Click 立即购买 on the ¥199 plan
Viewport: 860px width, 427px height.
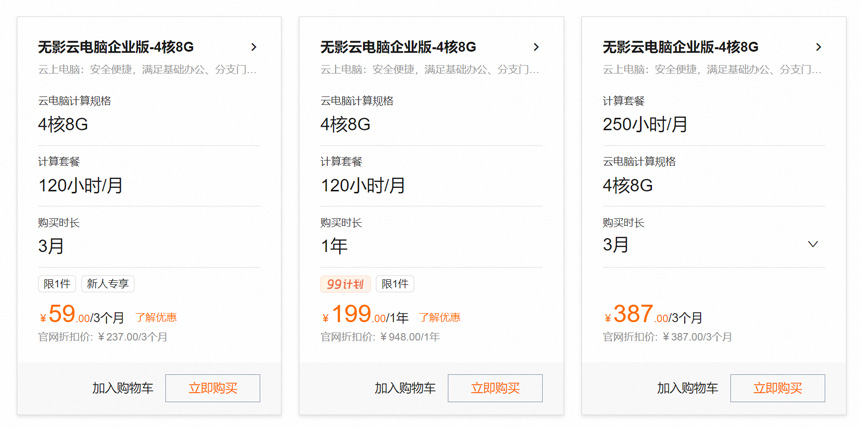pyautogui.click(x=495, y=388)
